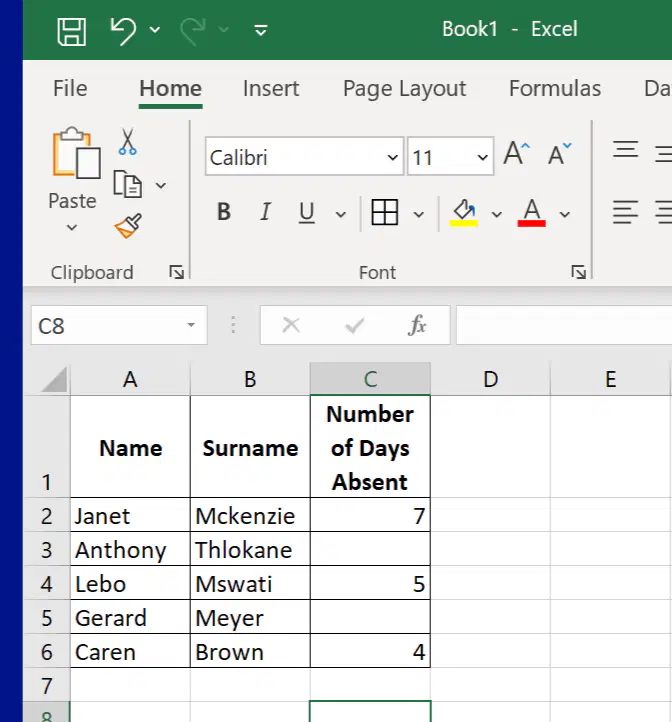The image size is (672, 722).
Task: Click the Cancel X in formula bar
Action: pyautogui.click(x=291, y=325)
